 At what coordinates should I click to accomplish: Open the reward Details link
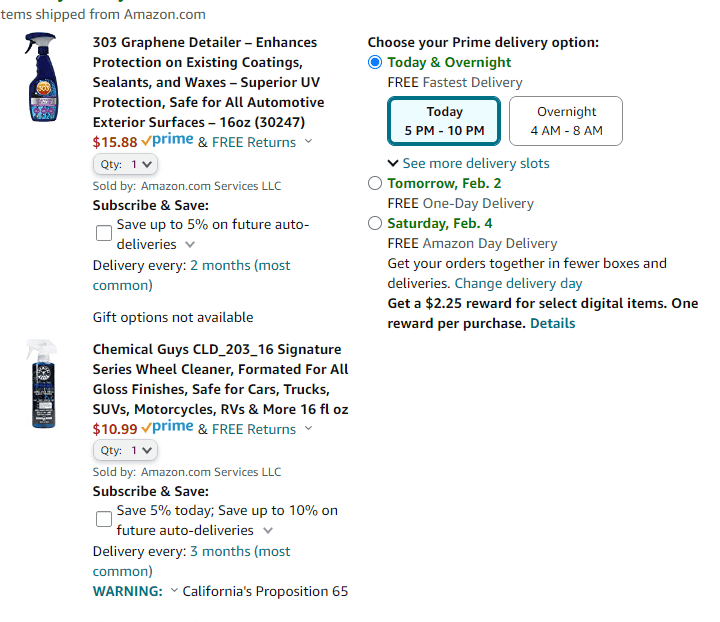552,323
